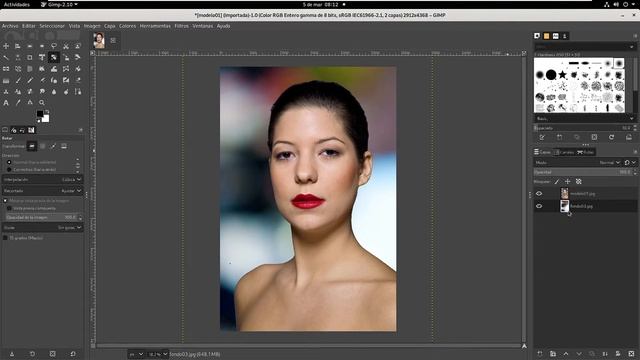Select the Blur/Sharpen drop tool
This screenshot has height=360, width=640.
click(53, 92)
